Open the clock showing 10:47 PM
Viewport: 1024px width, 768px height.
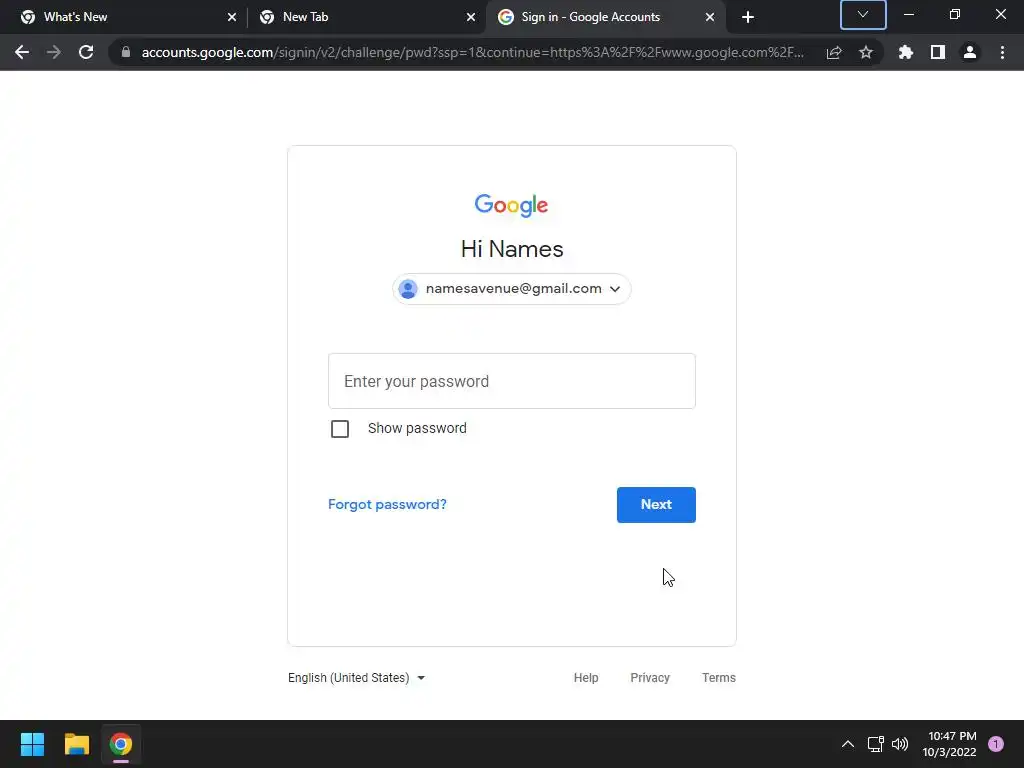(950, 744)
